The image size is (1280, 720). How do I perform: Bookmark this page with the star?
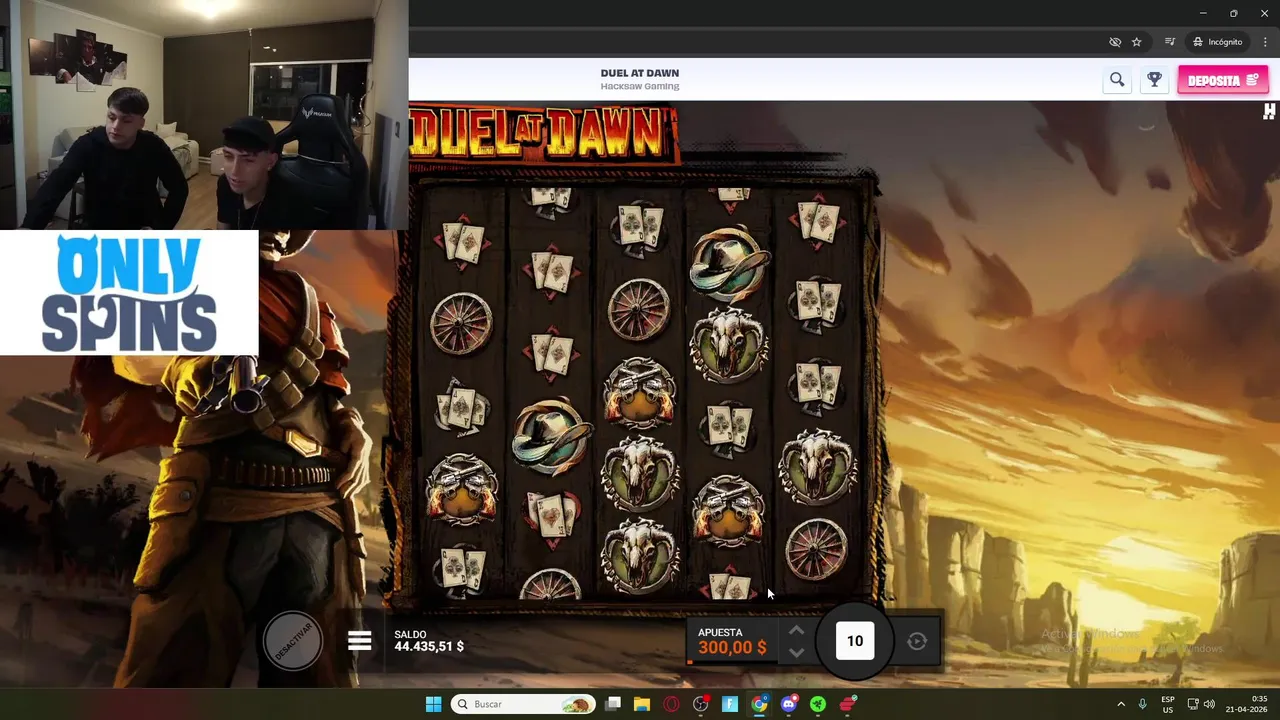tap(1137, 42)
